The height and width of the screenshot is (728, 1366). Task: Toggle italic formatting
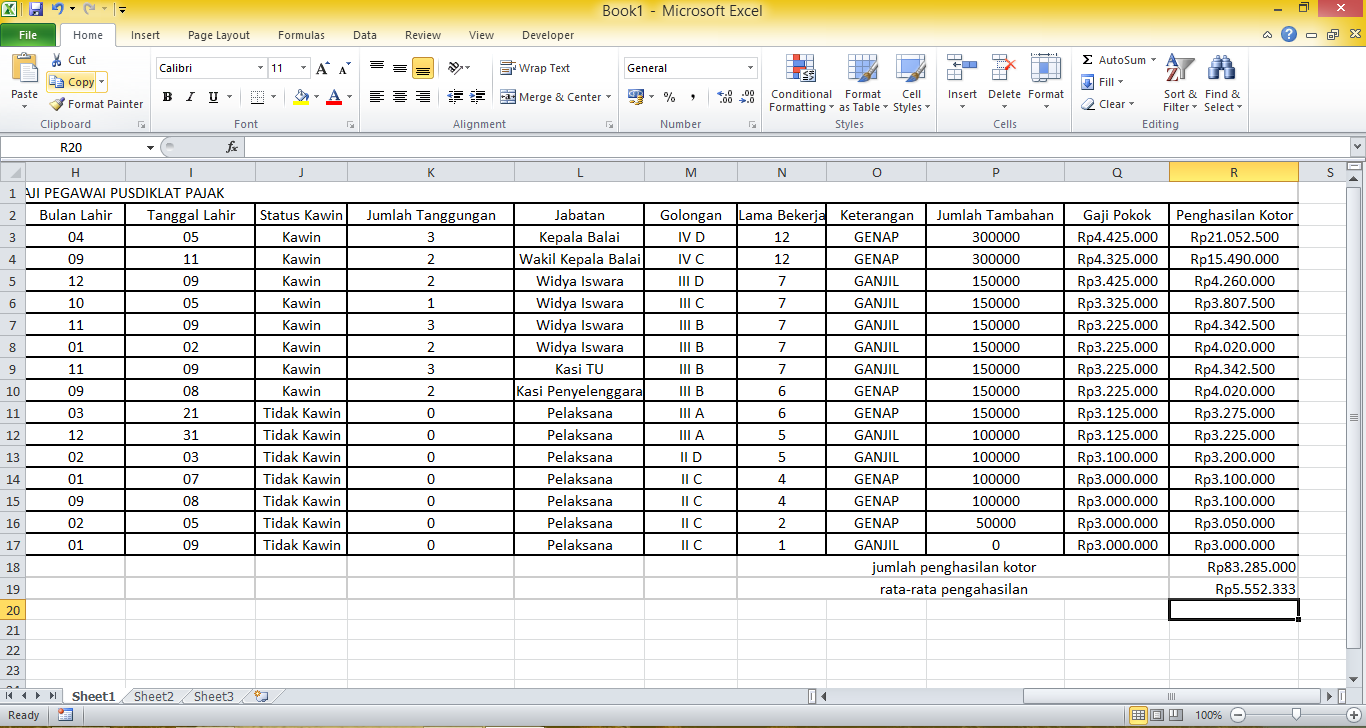[189, 97]
